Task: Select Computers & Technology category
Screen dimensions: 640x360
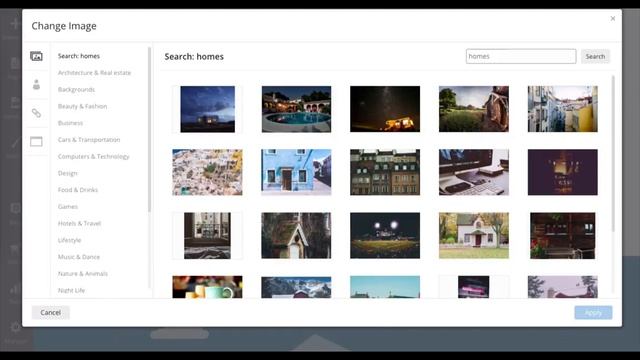Action: click(93, 156)
